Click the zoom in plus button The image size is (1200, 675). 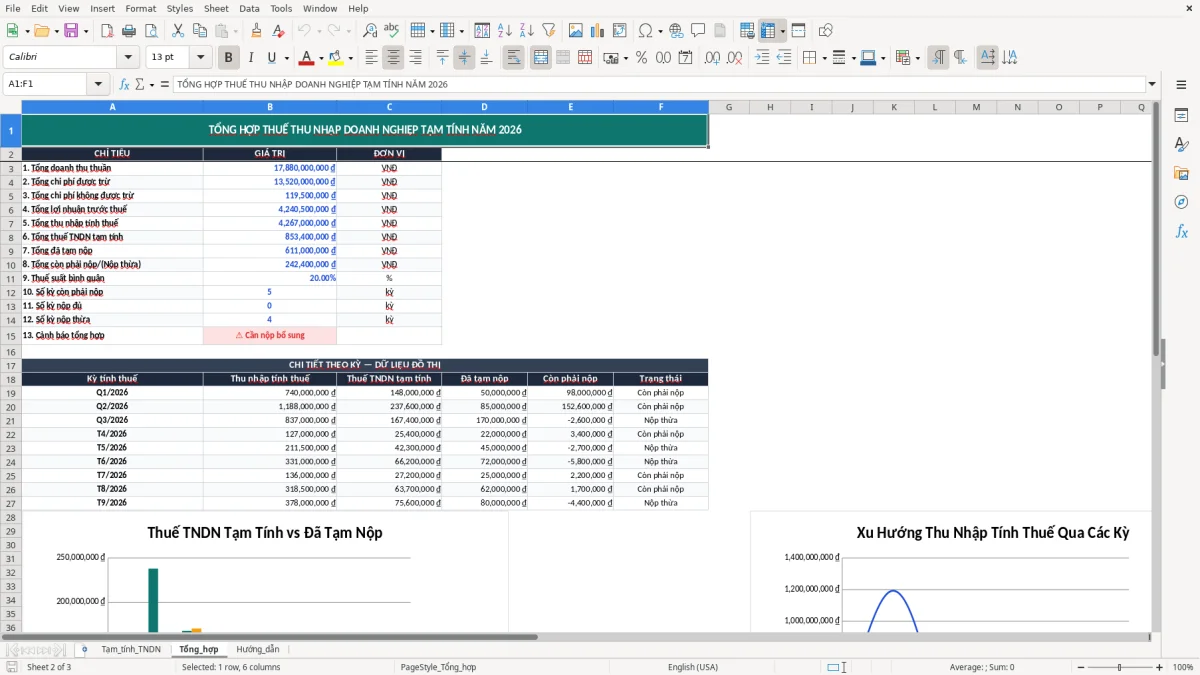click(x=1160, y=667)
